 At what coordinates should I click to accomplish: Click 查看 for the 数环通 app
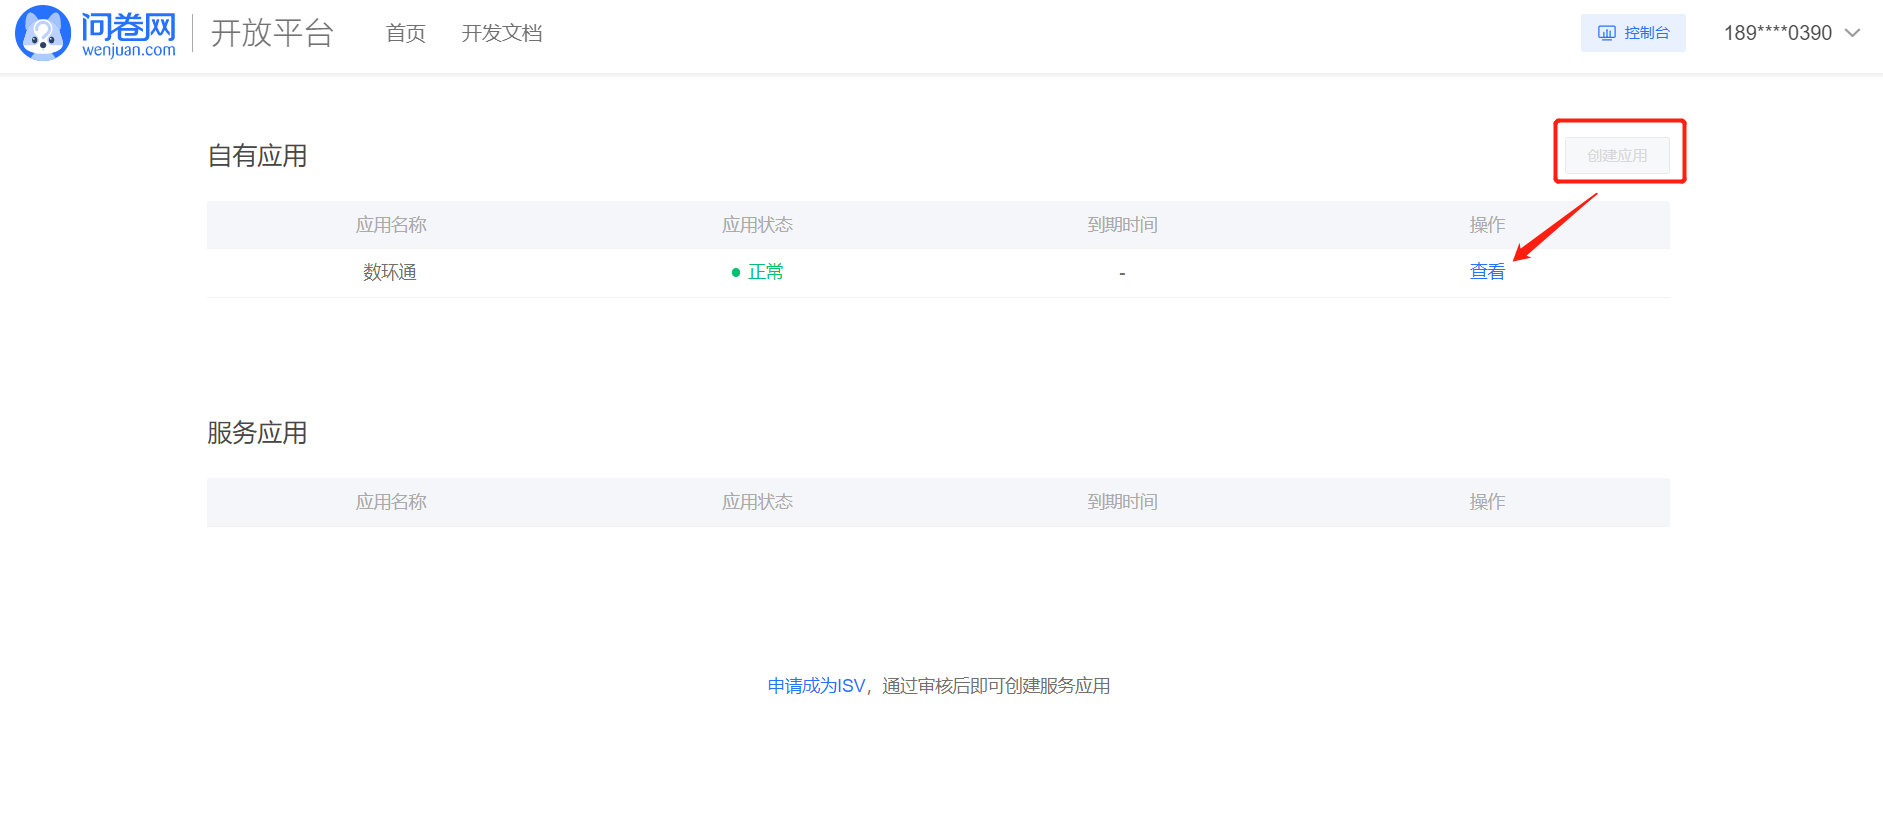[1487, 272]
